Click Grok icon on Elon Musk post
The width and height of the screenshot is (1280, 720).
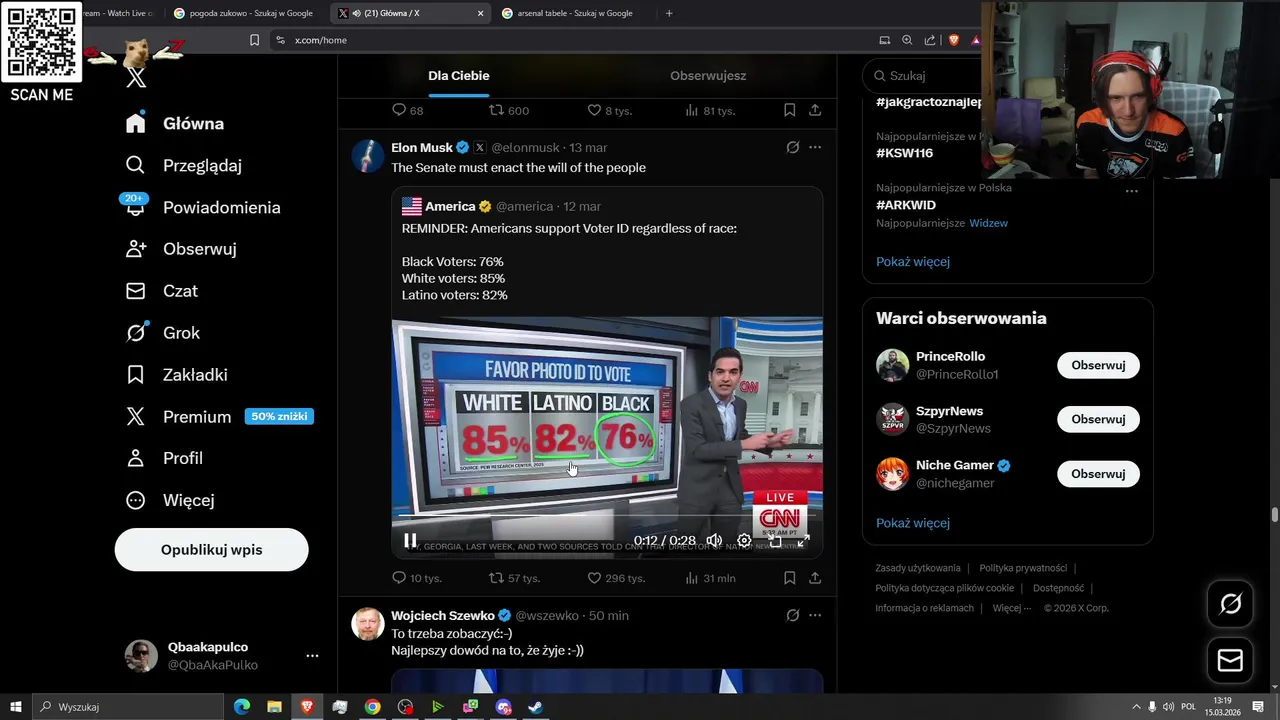click(792, 147)
